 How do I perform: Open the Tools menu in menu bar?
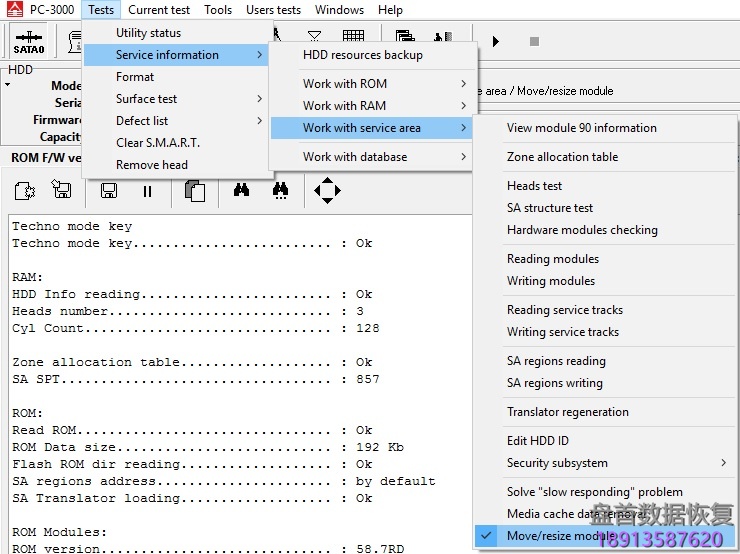click(x=218, y=10)
